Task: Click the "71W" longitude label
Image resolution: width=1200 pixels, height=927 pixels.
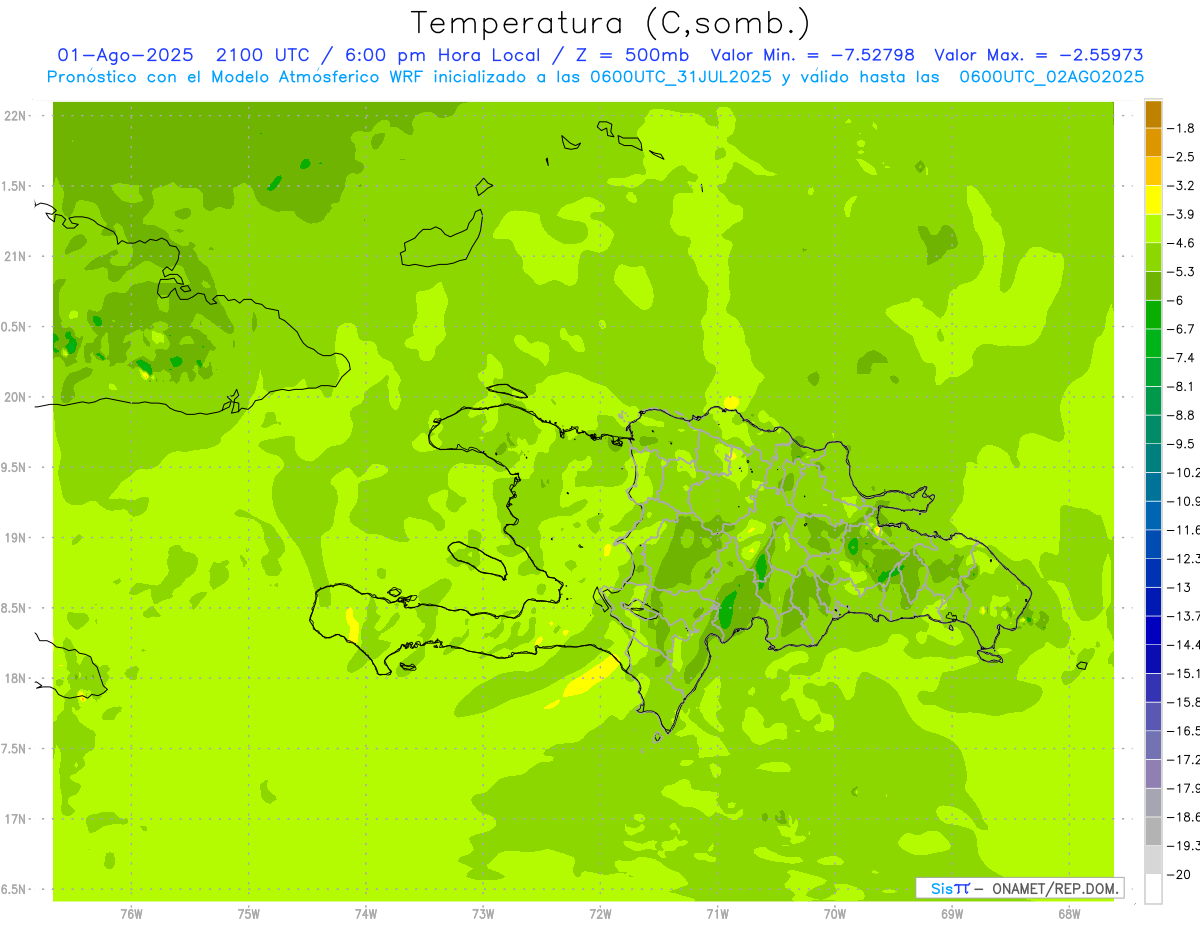Action: [x=718, y=914]
